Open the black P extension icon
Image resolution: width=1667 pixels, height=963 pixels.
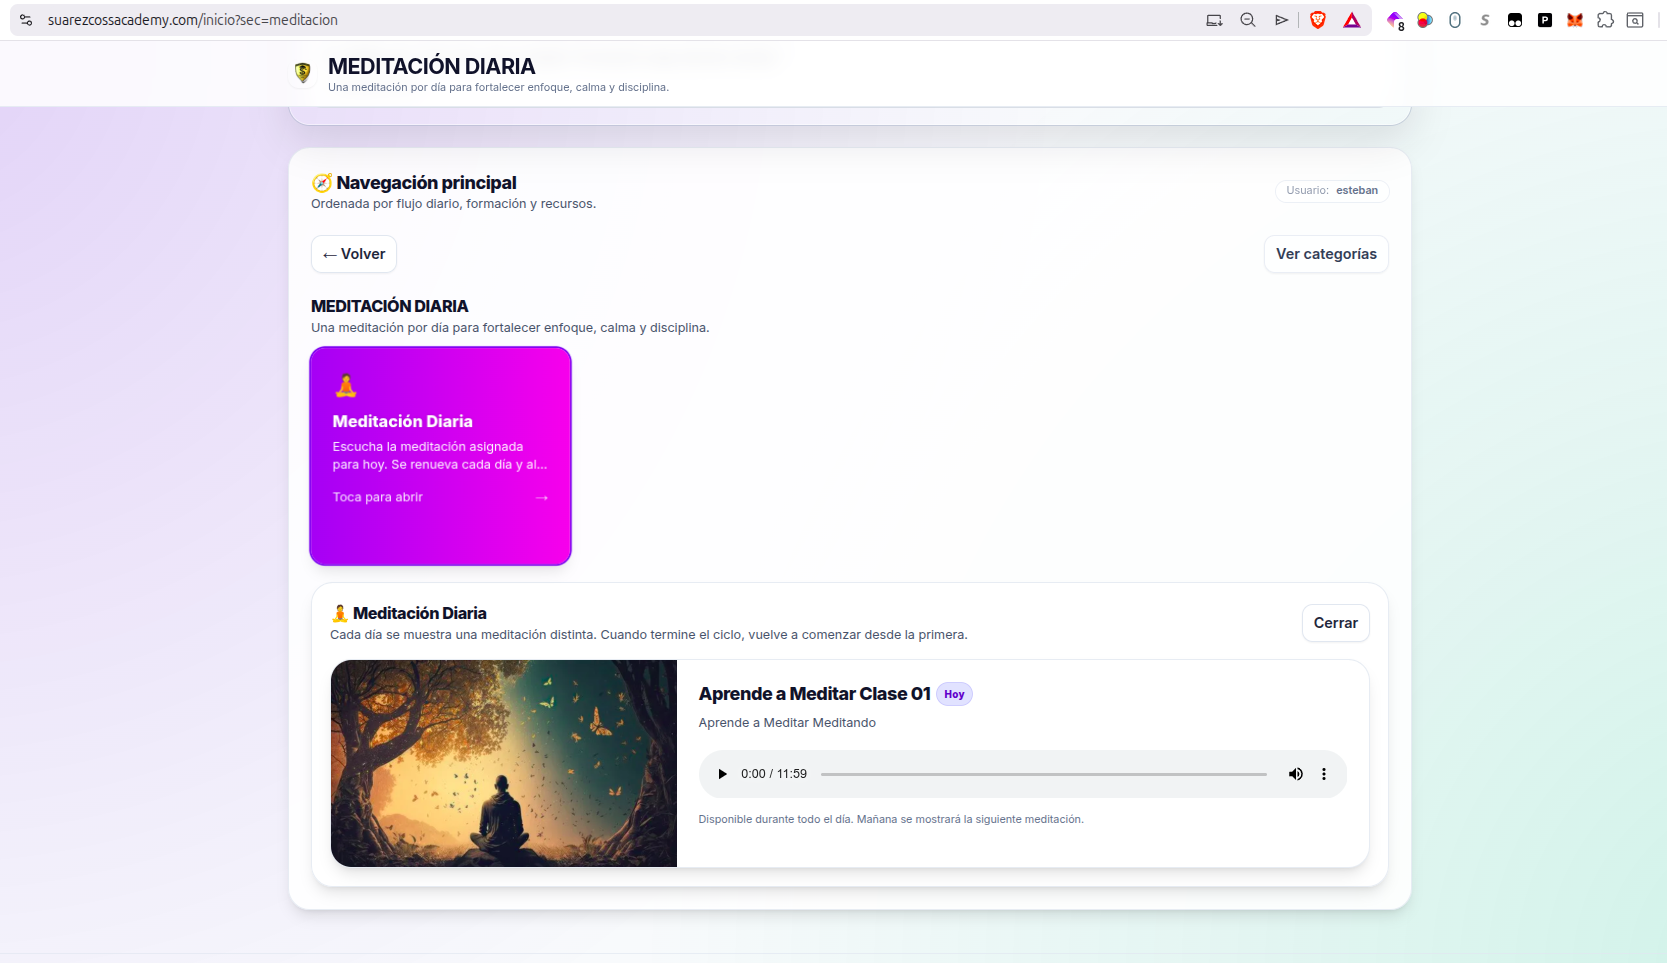pos(1545,20)
